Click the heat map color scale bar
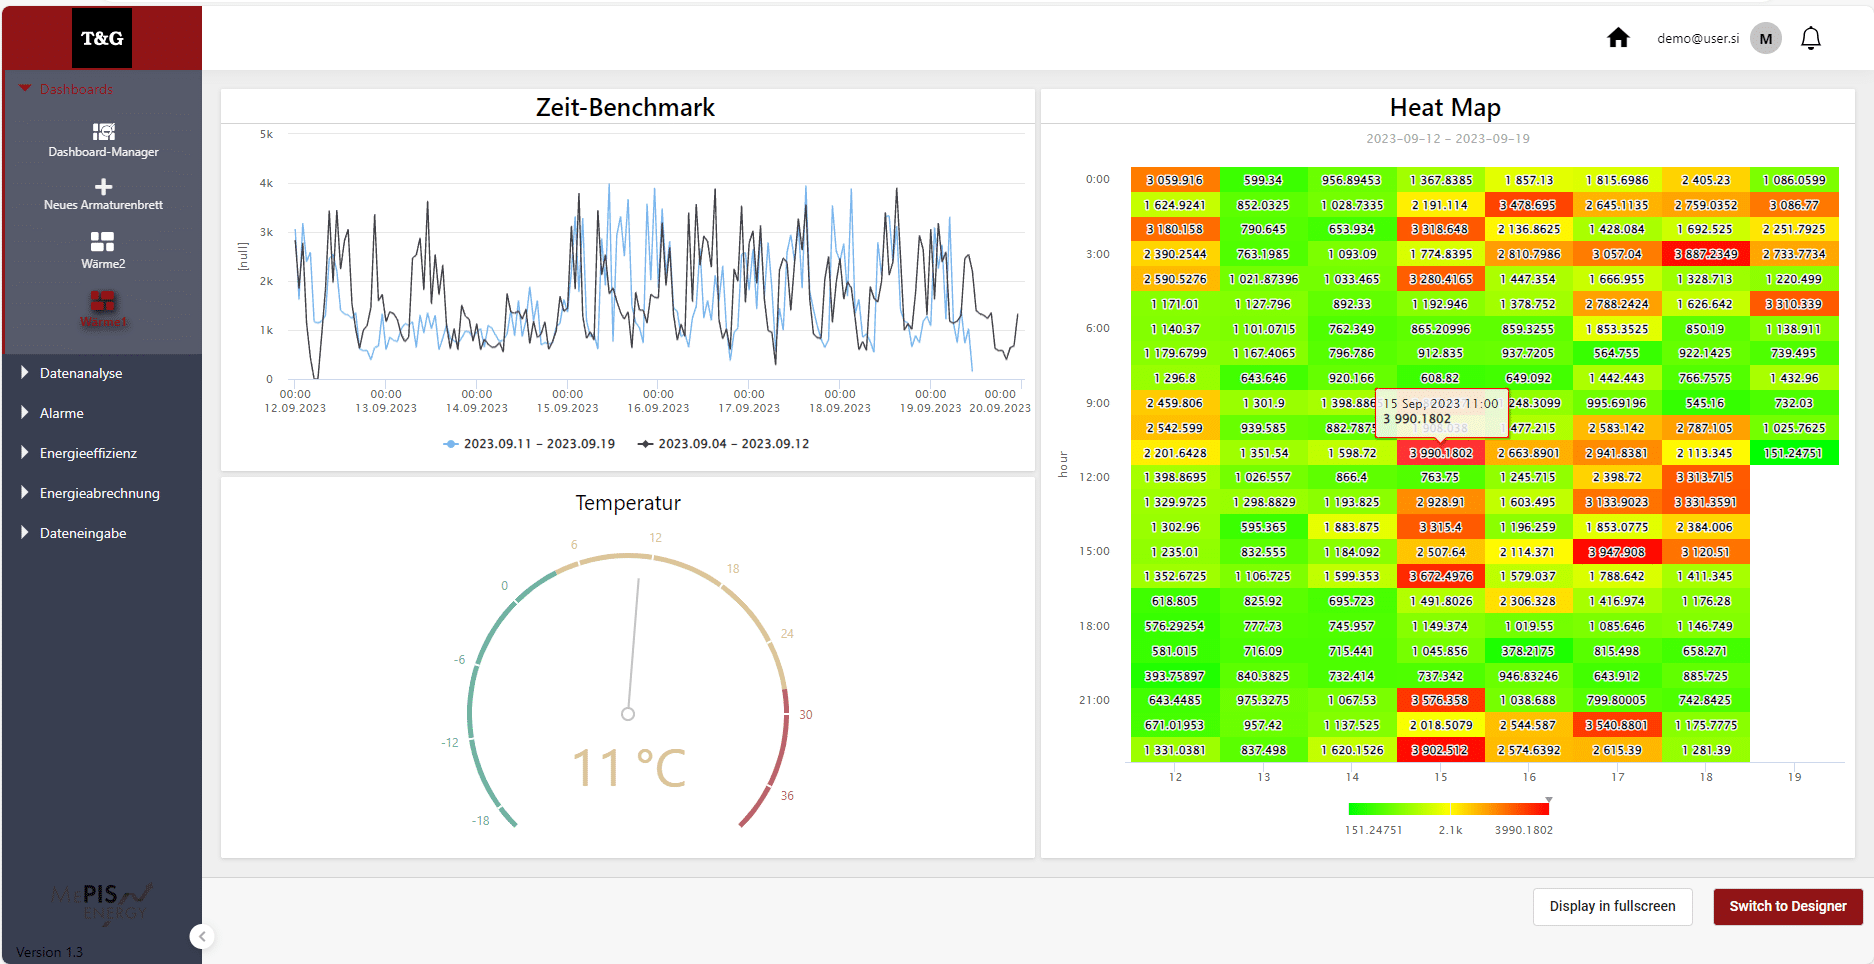 (x=1447, y=809)
